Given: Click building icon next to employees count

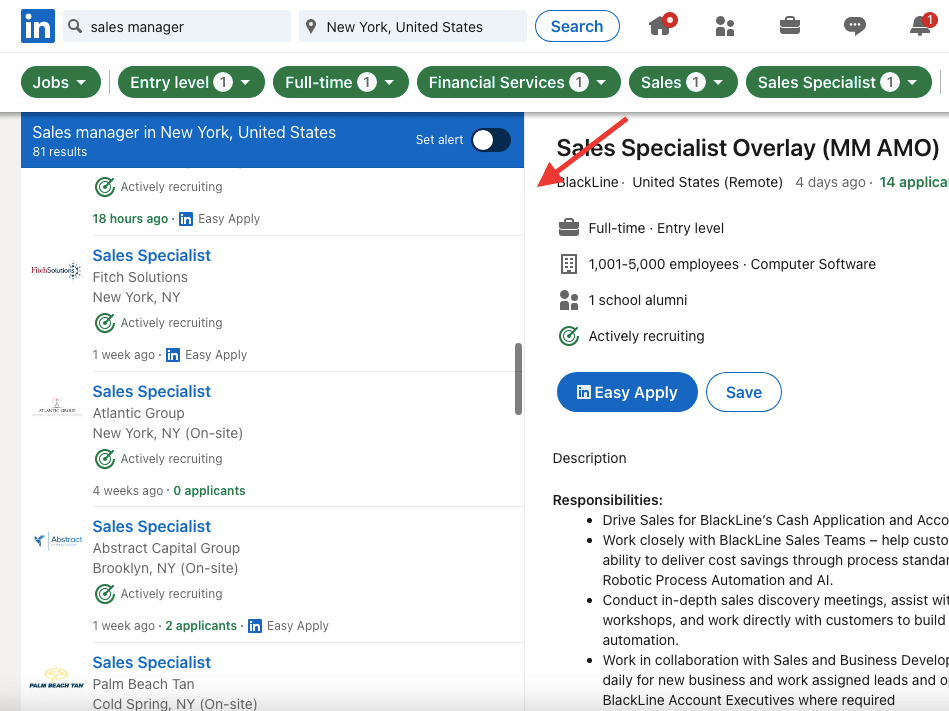Looking at the screenshot, I should click(569, 264).
